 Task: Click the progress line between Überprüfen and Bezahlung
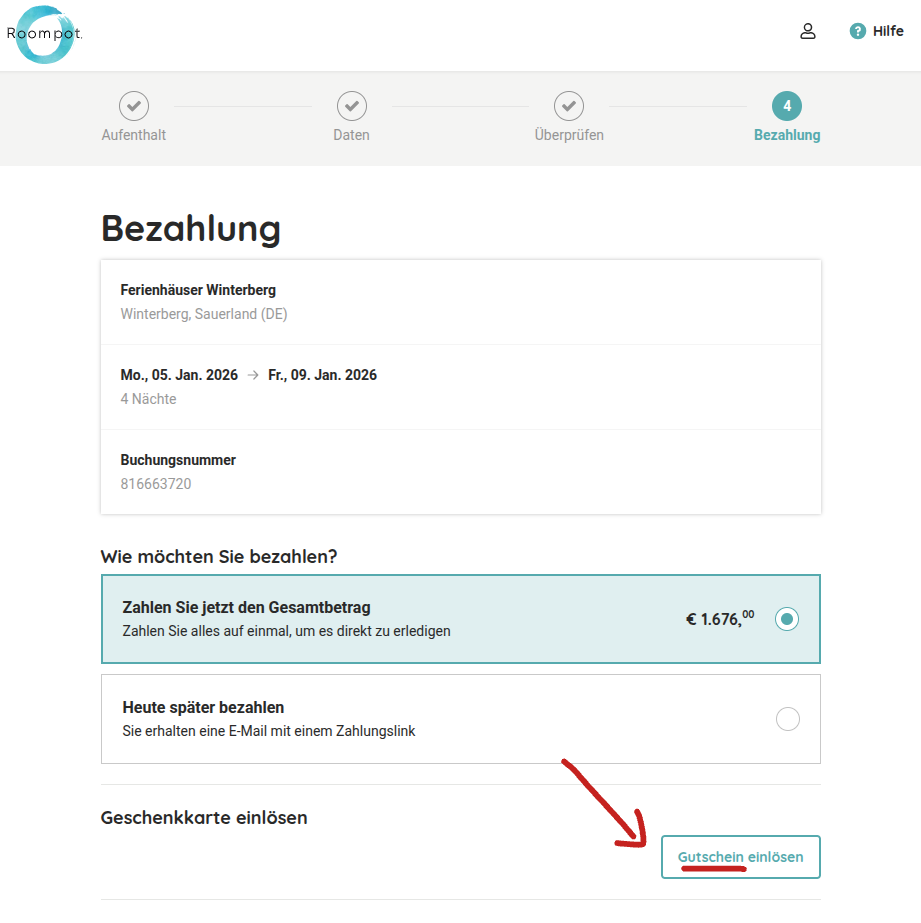(x=677, y=104)
